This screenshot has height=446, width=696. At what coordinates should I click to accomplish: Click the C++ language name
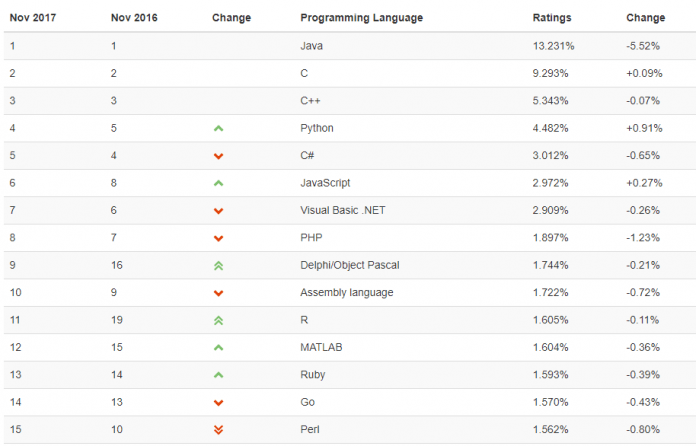point(310,101)
